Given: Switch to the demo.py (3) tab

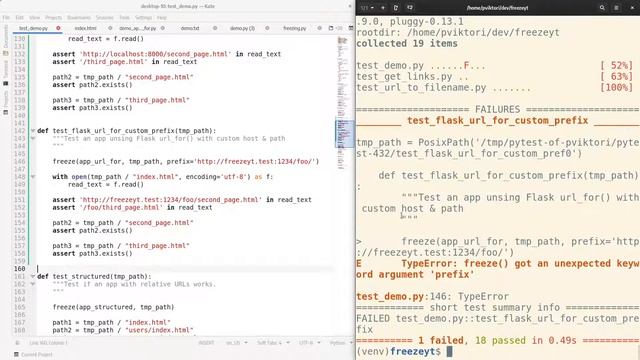Looking at the screenshot, I should tap(242, 28).
